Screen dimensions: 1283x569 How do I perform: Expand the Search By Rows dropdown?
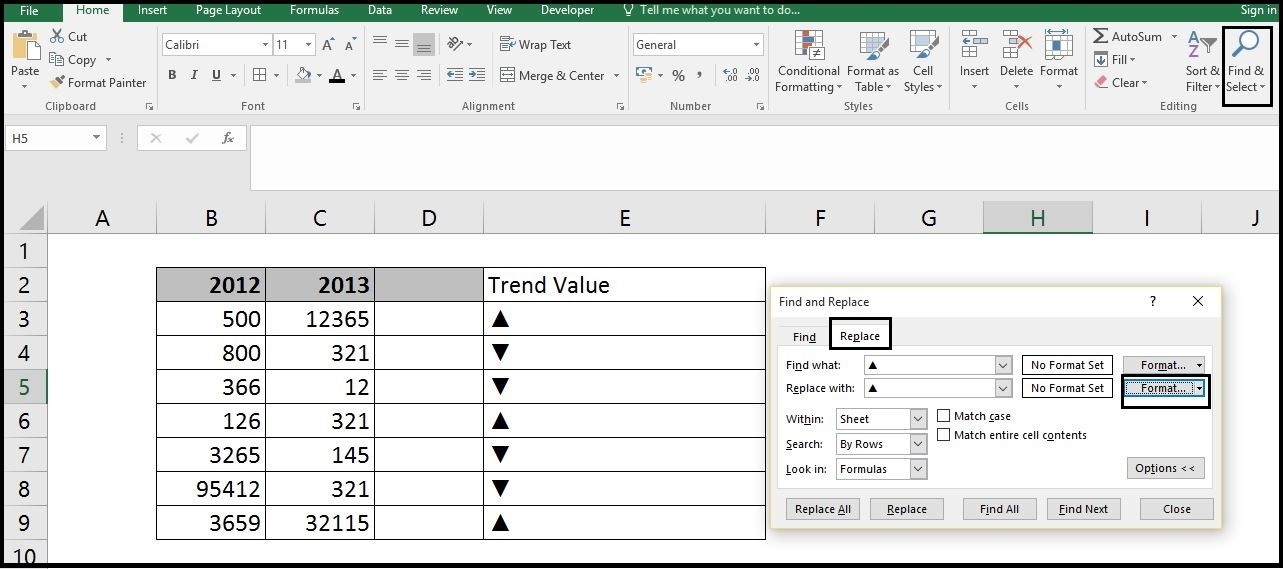tap(918, 444)
